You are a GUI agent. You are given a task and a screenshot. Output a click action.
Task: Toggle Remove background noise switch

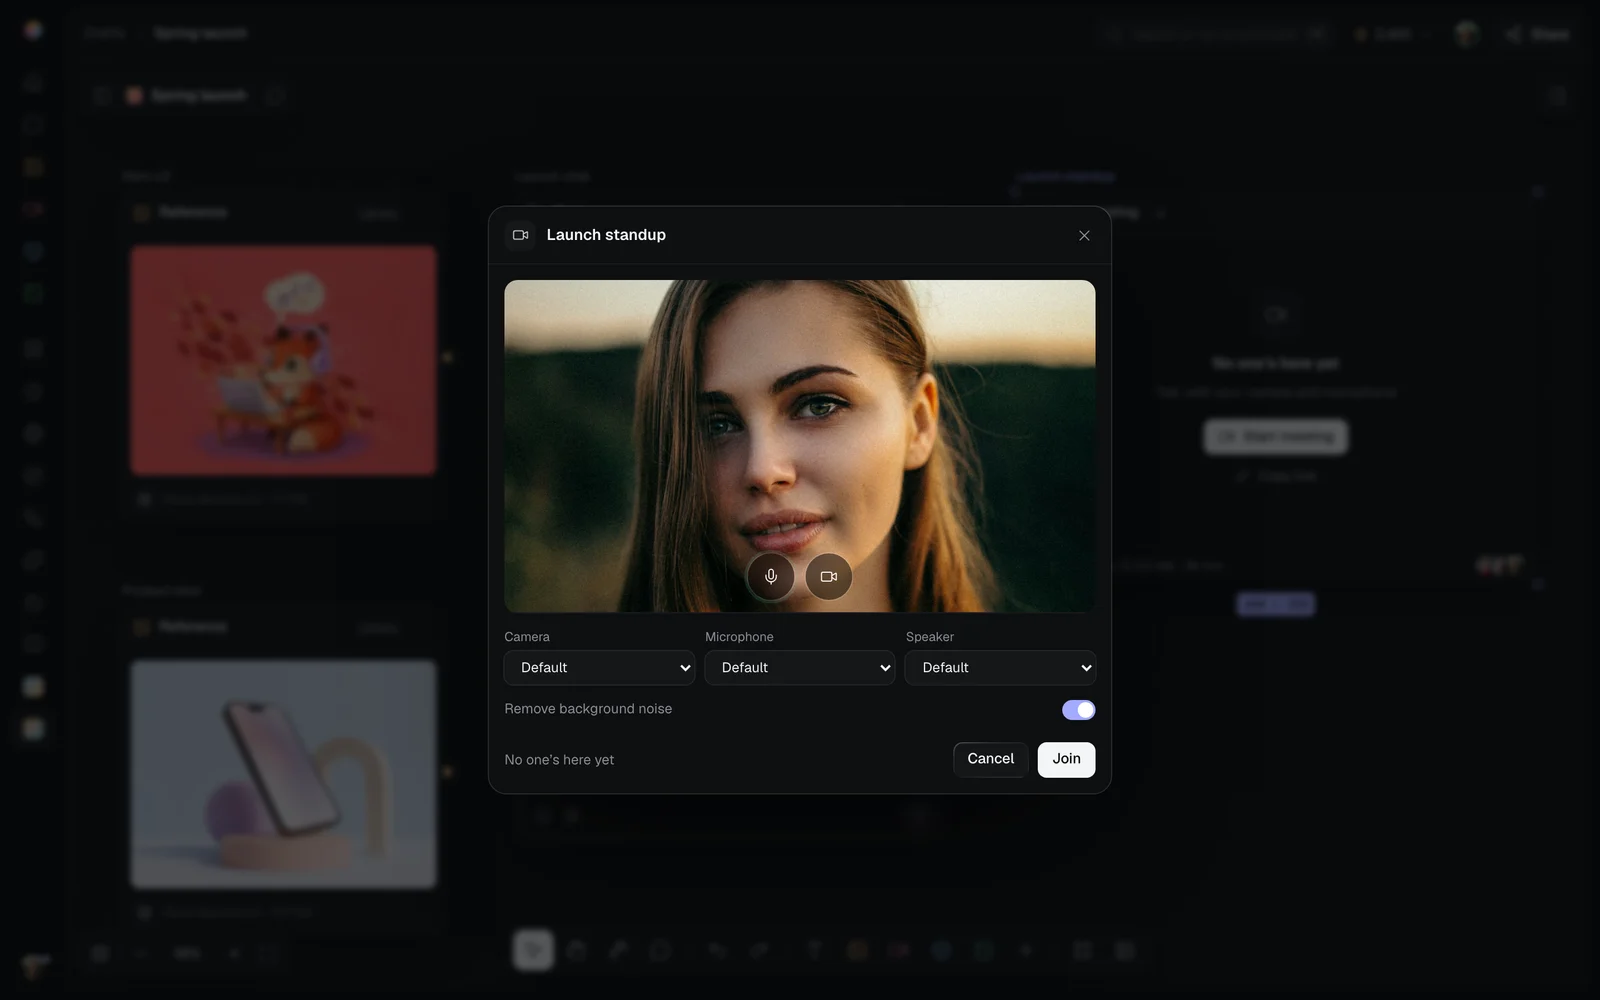1078,710
